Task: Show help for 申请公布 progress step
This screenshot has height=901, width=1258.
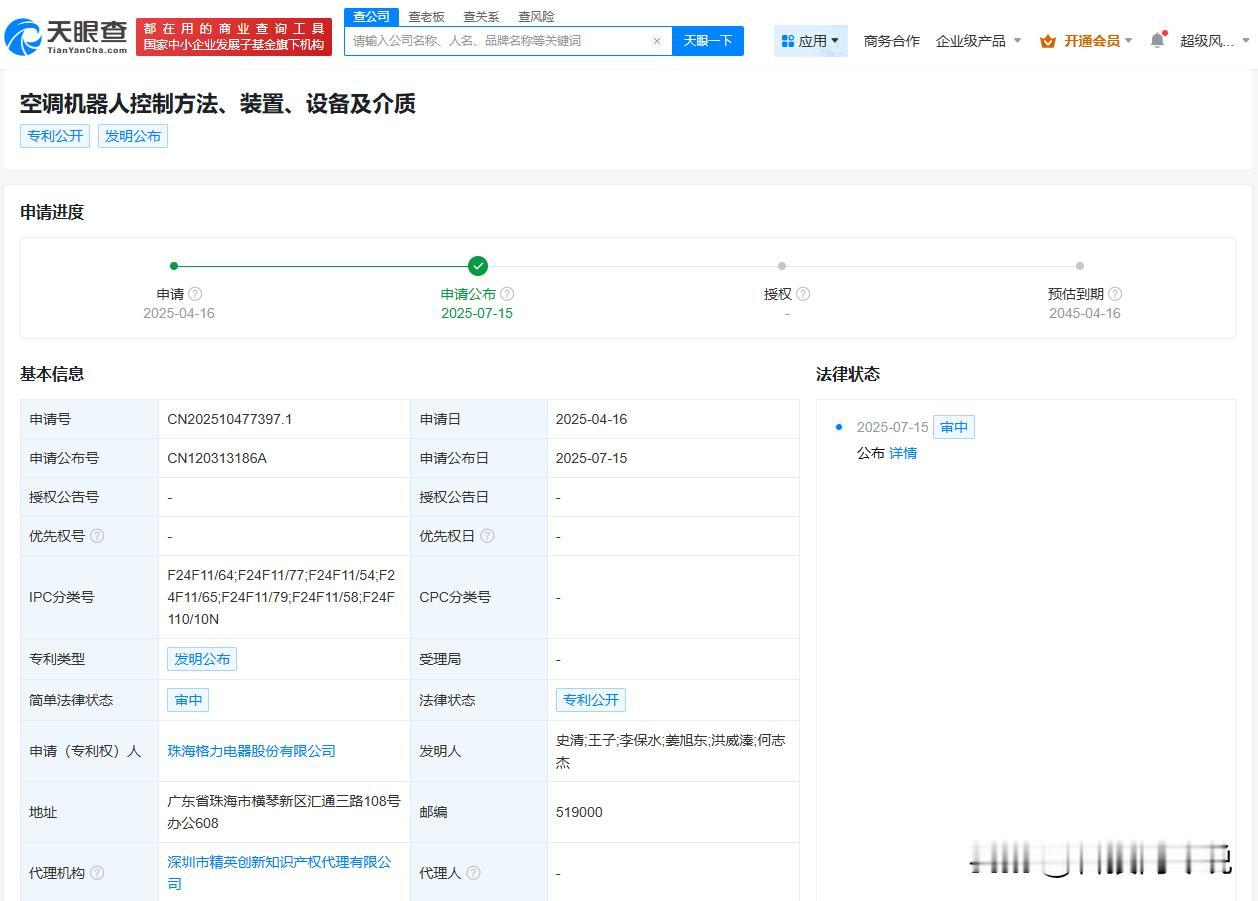Action: click(507, 294)
